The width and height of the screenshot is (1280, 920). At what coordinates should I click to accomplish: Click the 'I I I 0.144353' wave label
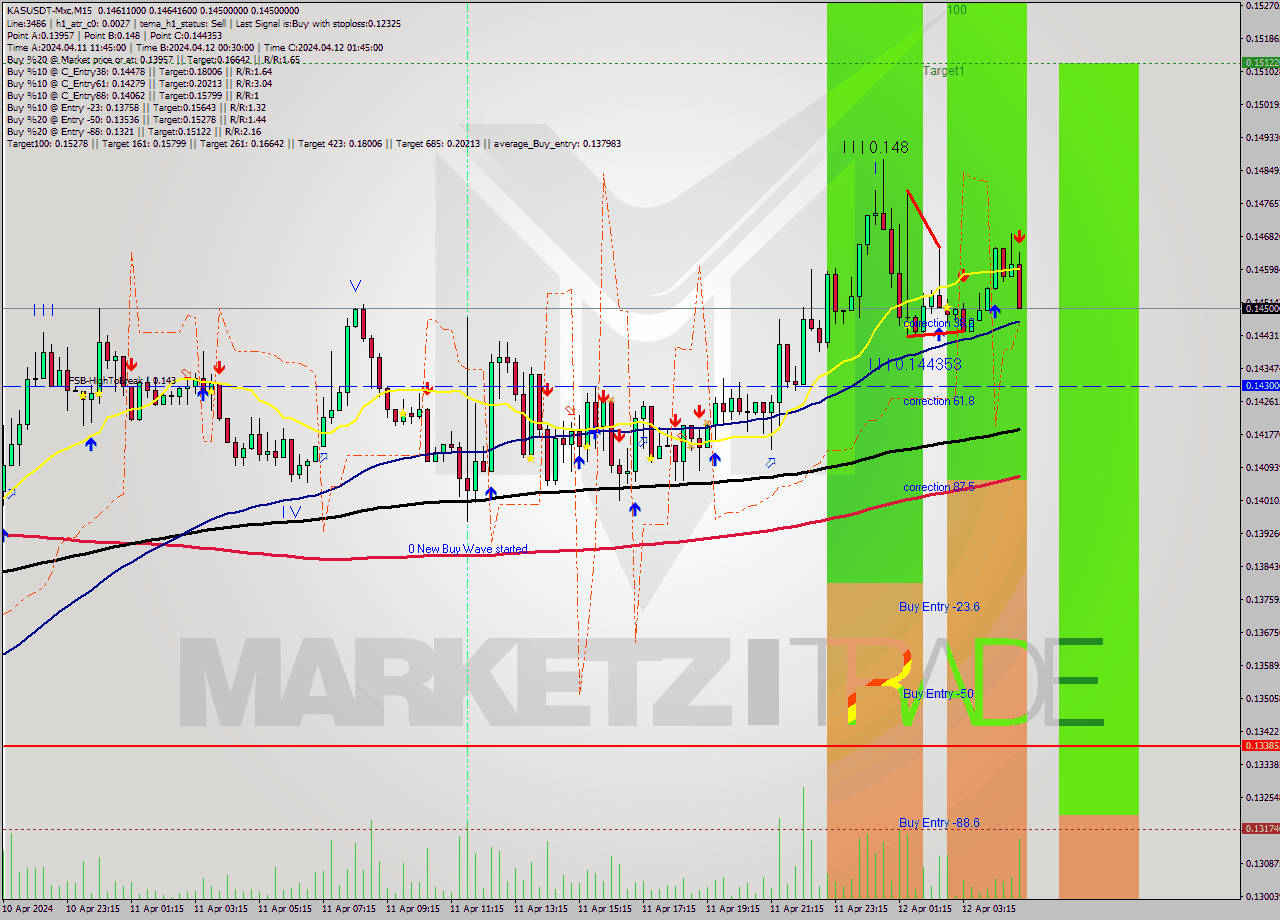point(915,365)
